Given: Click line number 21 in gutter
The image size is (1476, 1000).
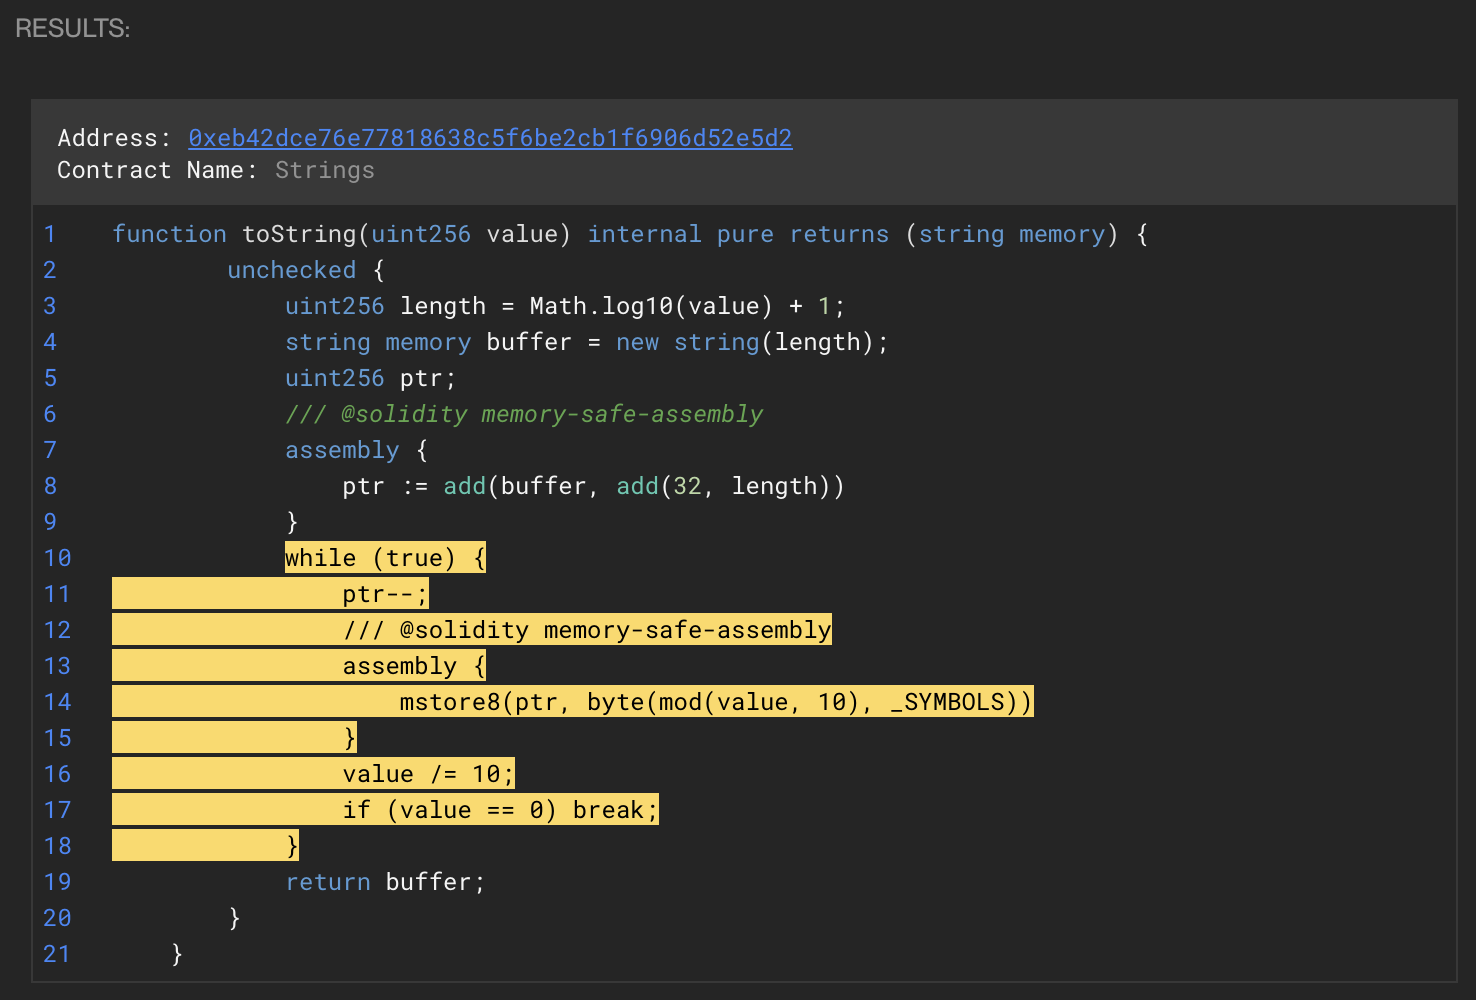Looking at the screenshot, I should [57, 955].
